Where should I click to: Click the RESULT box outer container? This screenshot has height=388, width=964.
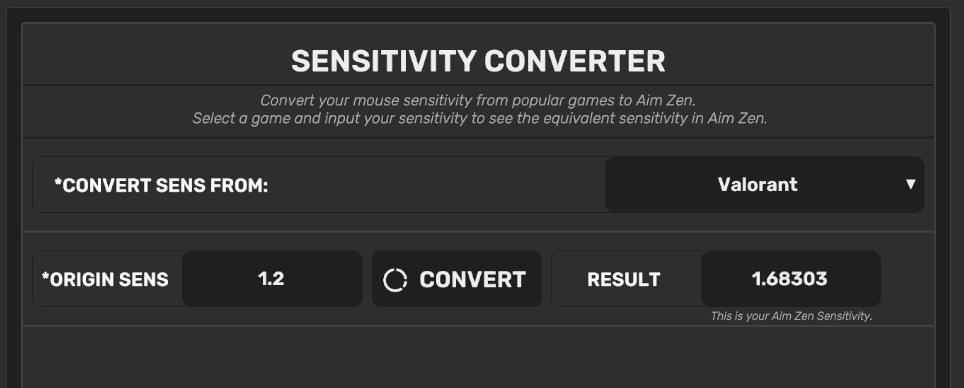(x=716, y=279)
